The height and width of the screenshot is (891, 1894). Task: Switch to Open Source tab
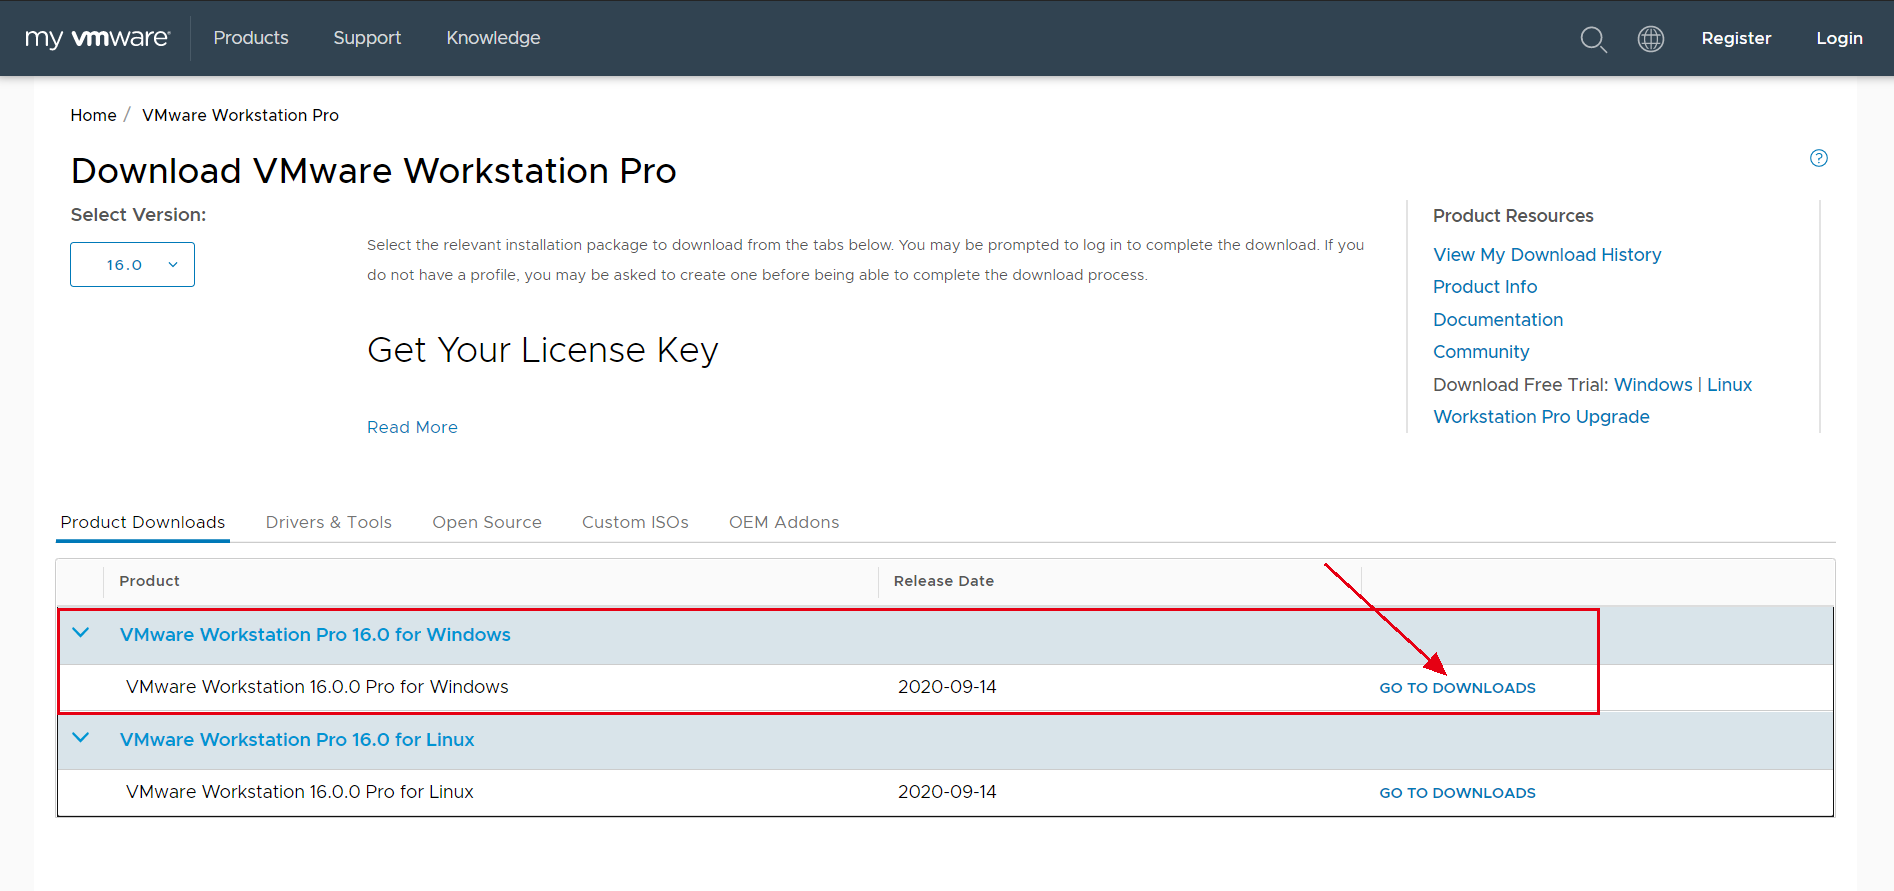point(487,522)
